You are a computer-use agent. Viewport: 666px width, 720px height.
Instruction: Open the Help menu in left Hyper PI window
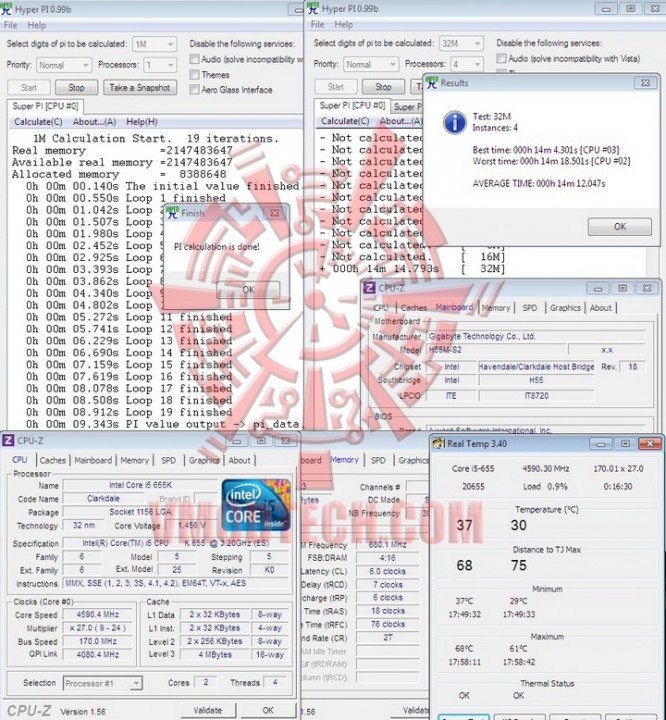click(37, 25)
